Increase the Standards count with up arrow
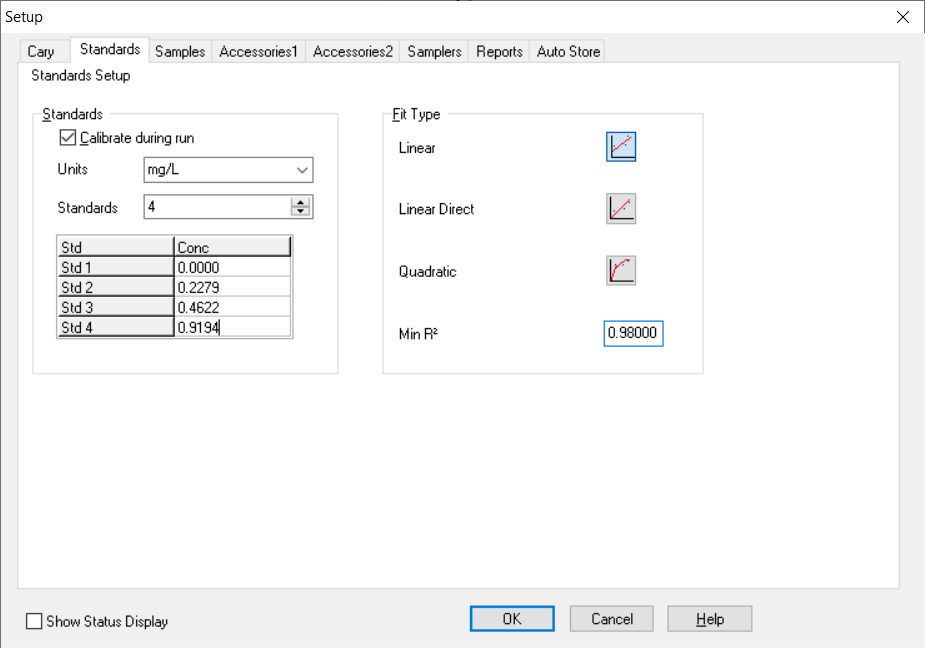Image resolution: width=925 pixels, height=648 pixels. click(x=301, y=203)
